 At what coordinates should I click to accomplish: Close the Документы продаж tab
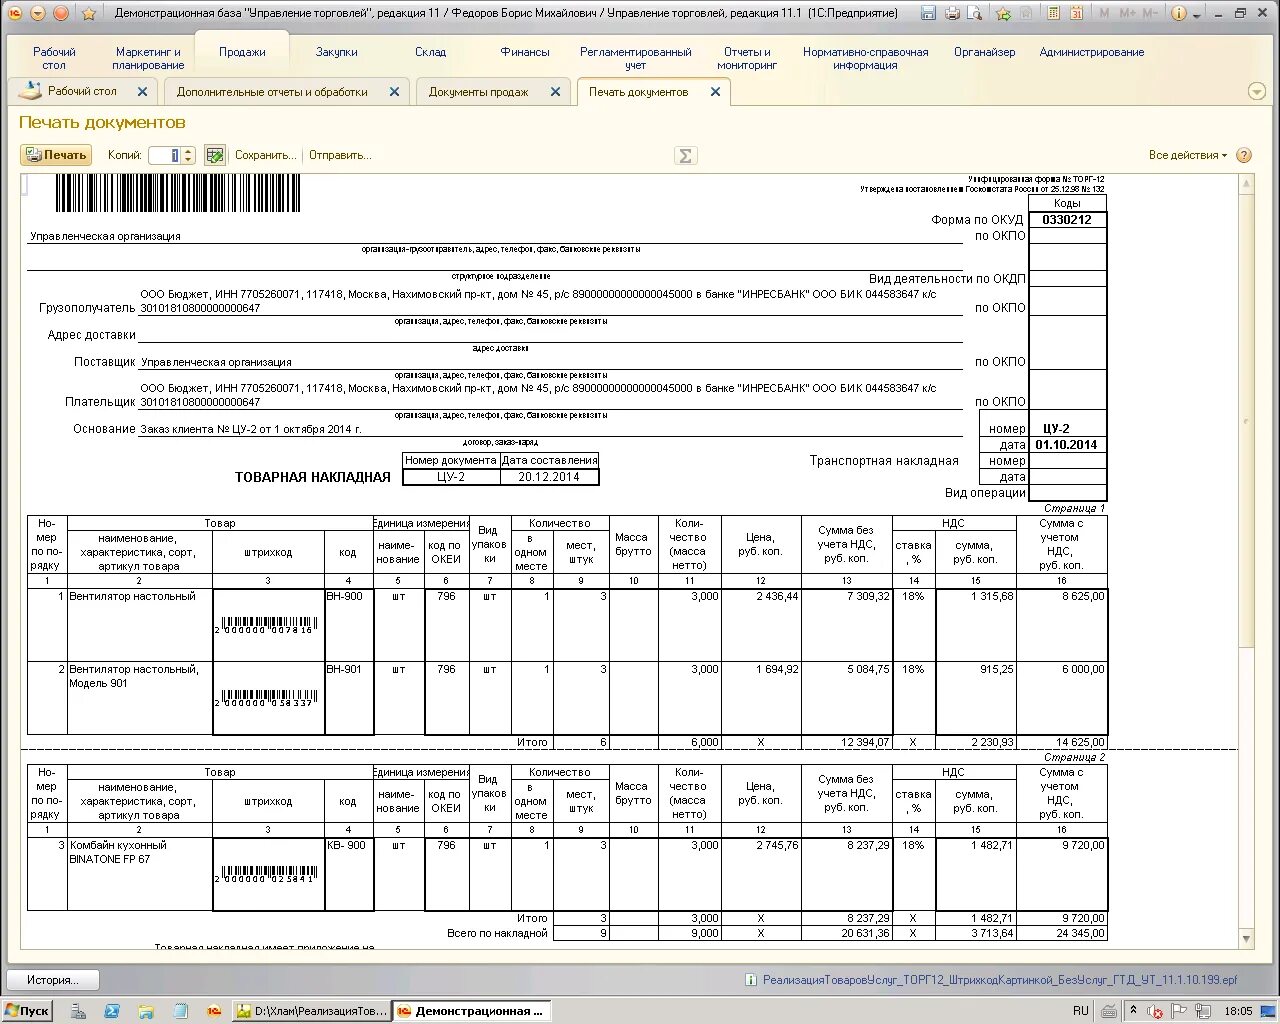coord(555,92)
